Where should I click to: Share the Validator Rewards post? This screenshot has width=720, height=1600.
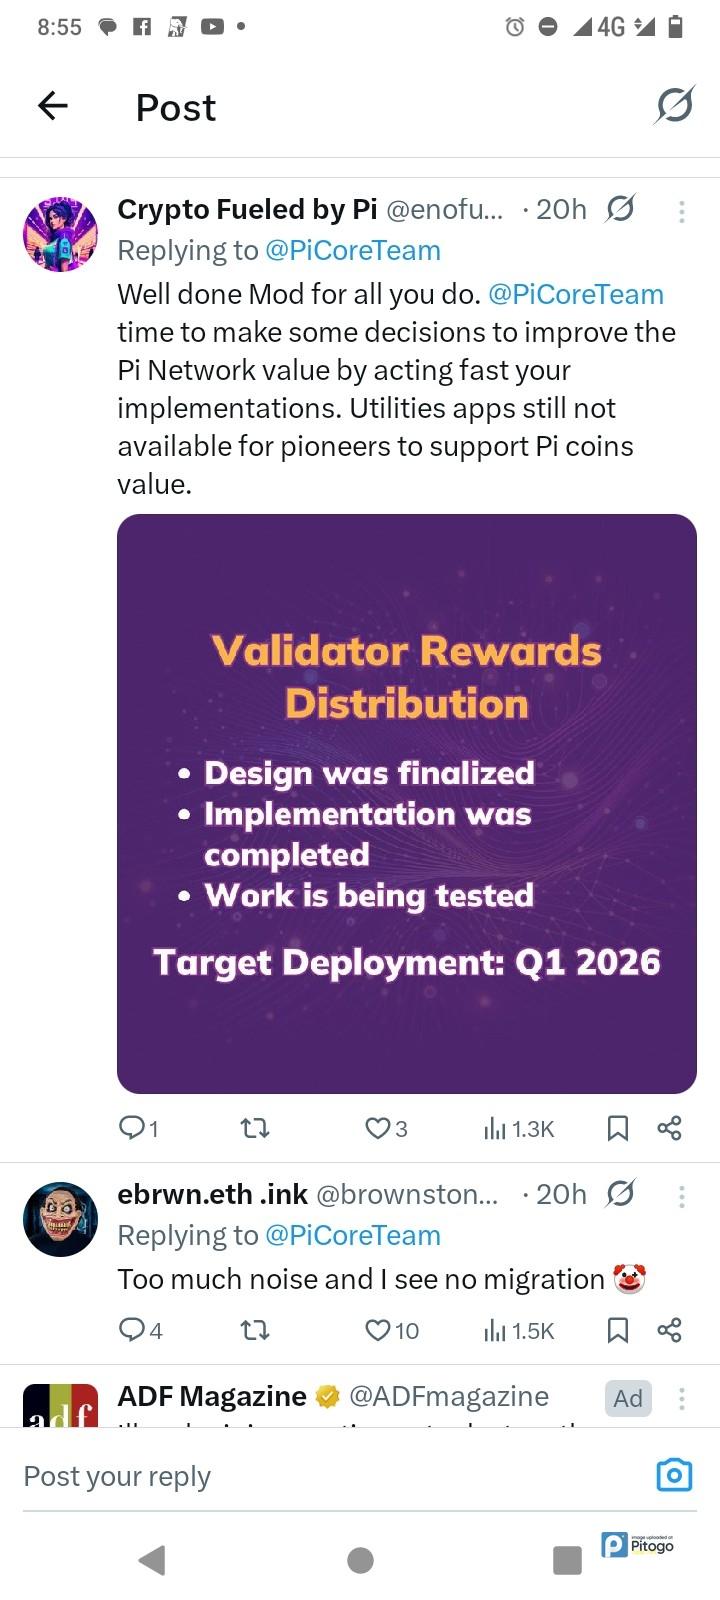pos(669,1128)
